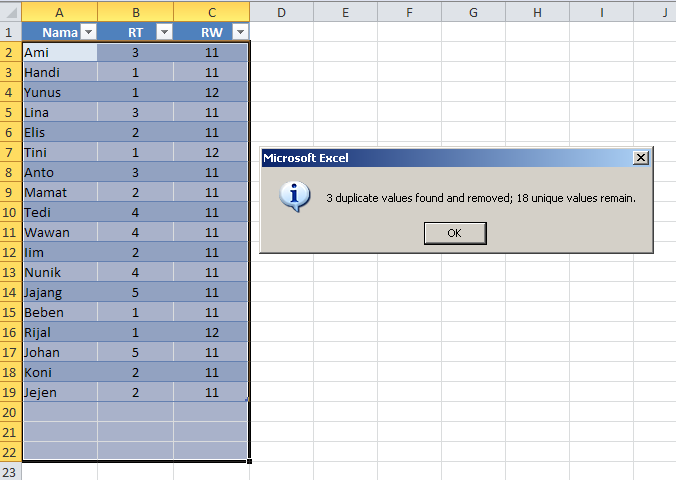676x480 pixels.
Task: Select the cell containing Tedi
Action: (x=59, y=212)
